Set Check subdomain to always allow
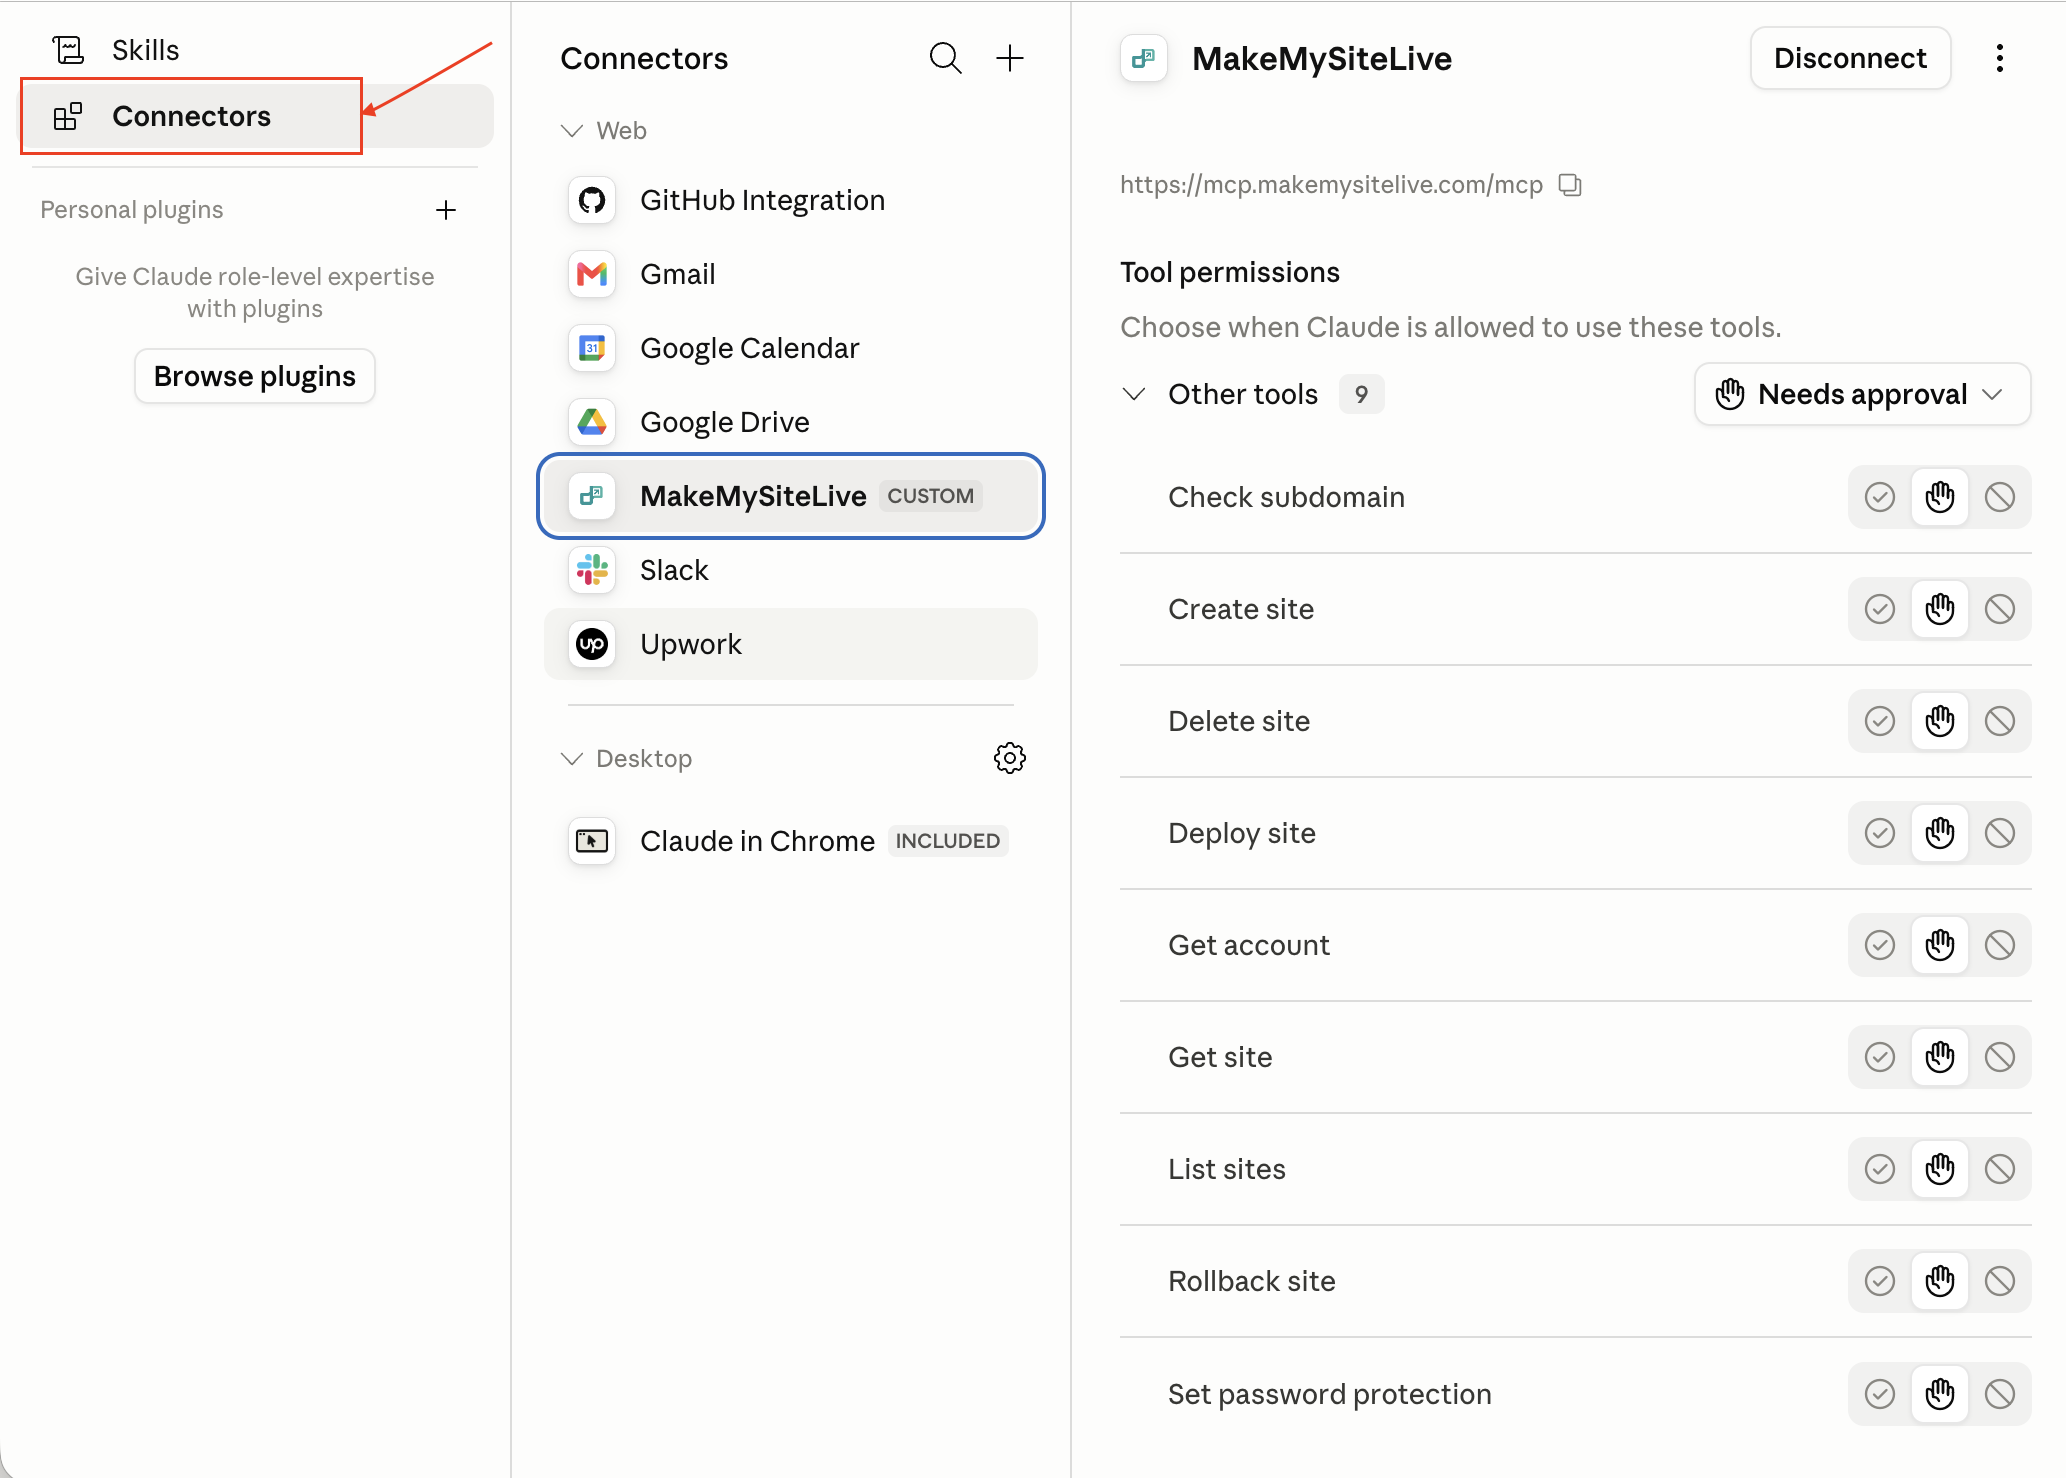Image resolution: width=2066 pixels, height=1478 pixels. [1880, 497]
